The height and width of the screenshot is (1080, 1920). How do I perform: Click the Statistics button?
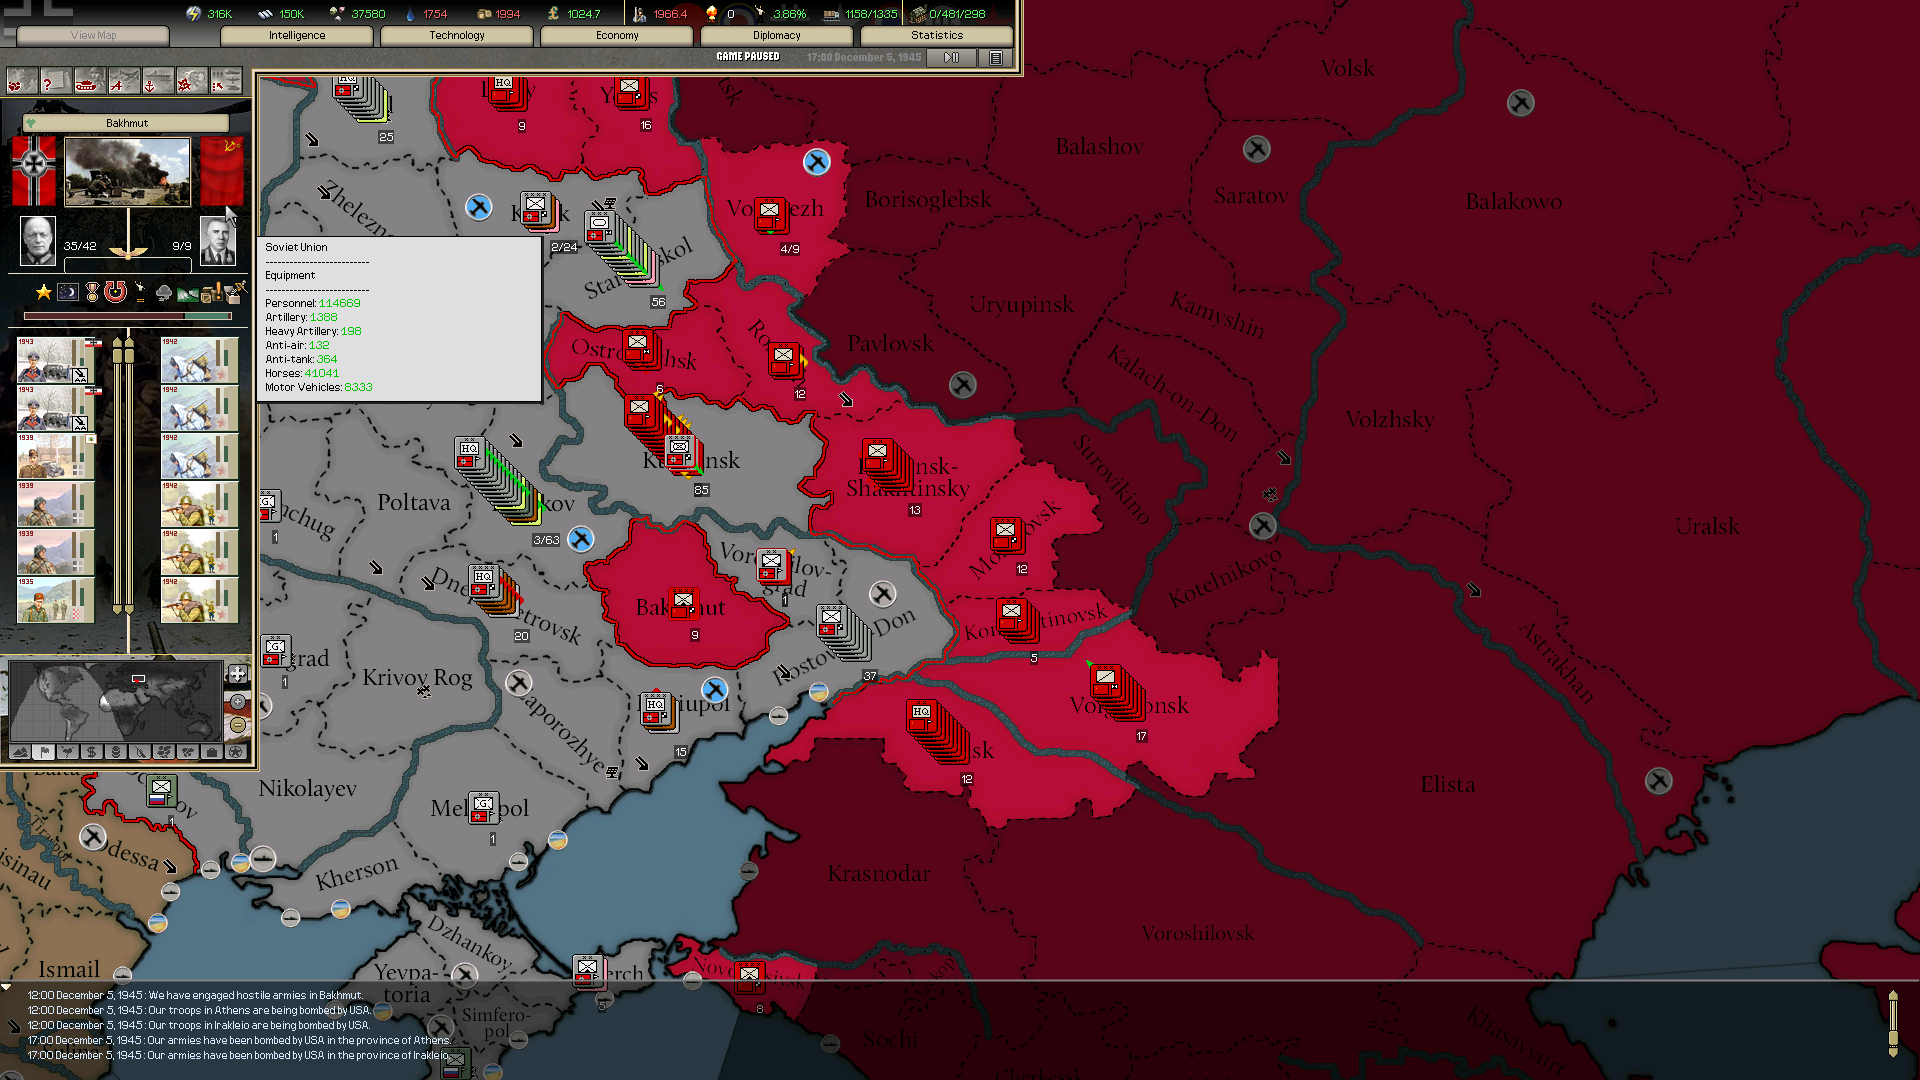(x=936, y=35)
